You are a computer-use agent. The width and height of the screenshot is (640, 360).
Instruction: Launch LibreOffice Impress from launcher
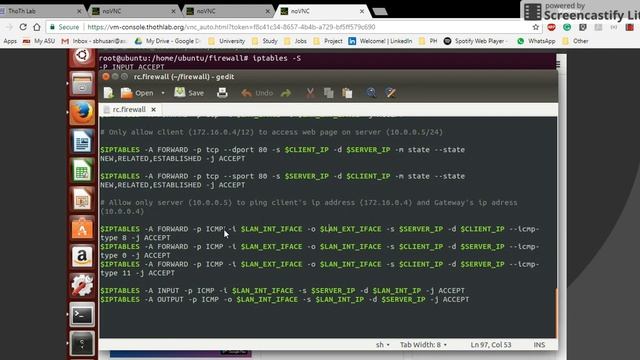82,199
